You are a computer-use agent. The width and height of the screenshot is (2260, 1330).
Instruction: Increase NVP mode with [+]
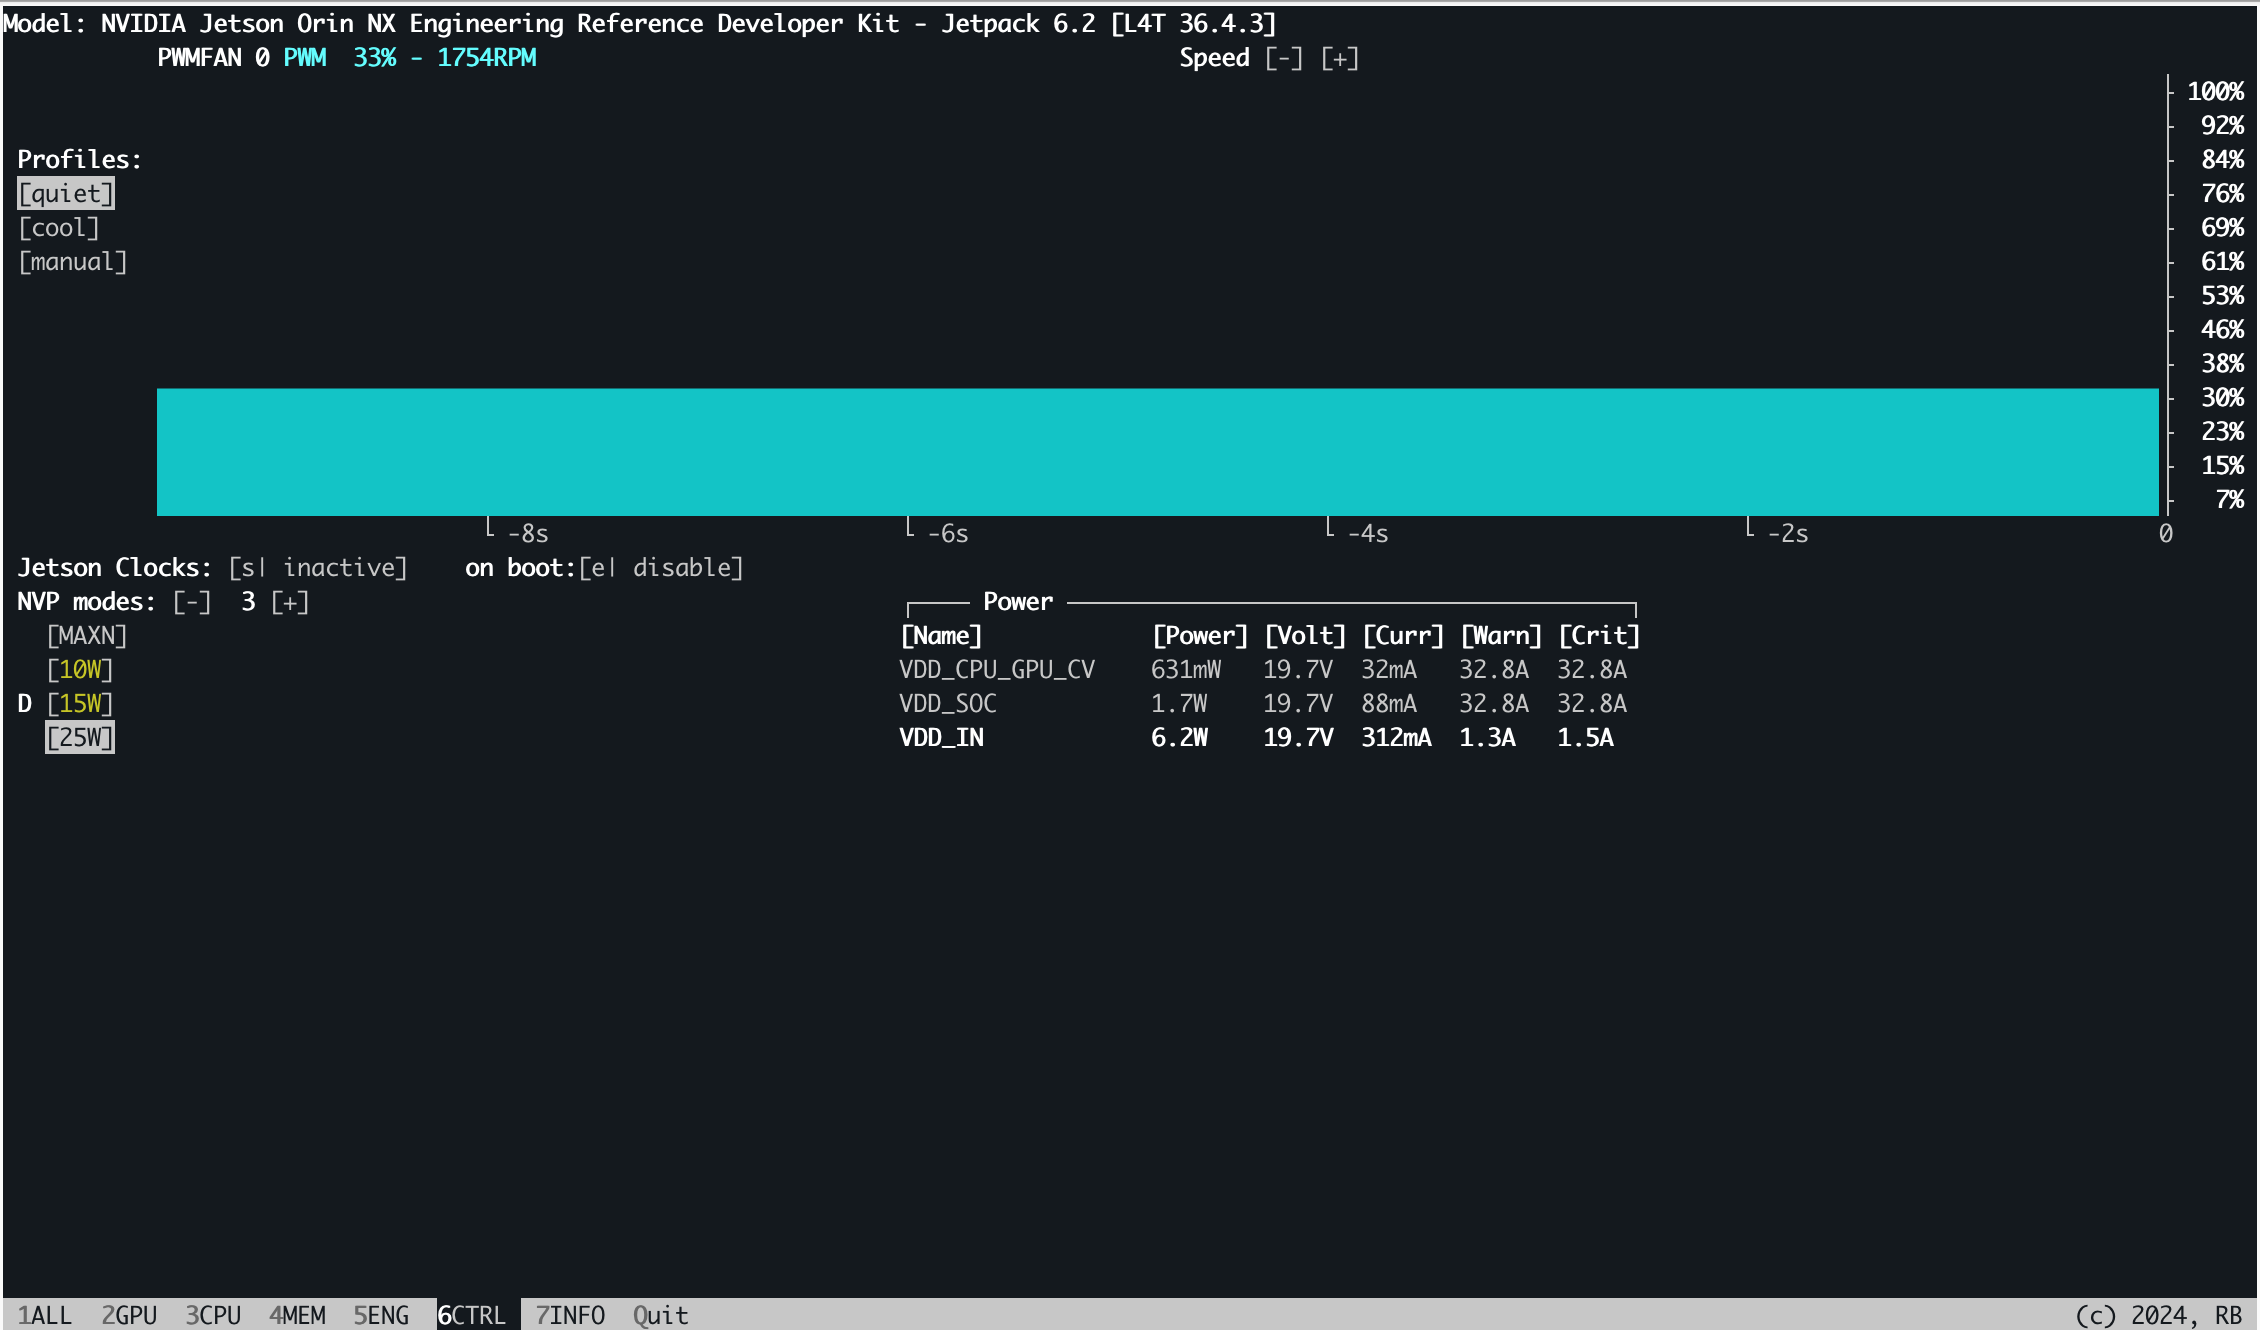point(290,602)
